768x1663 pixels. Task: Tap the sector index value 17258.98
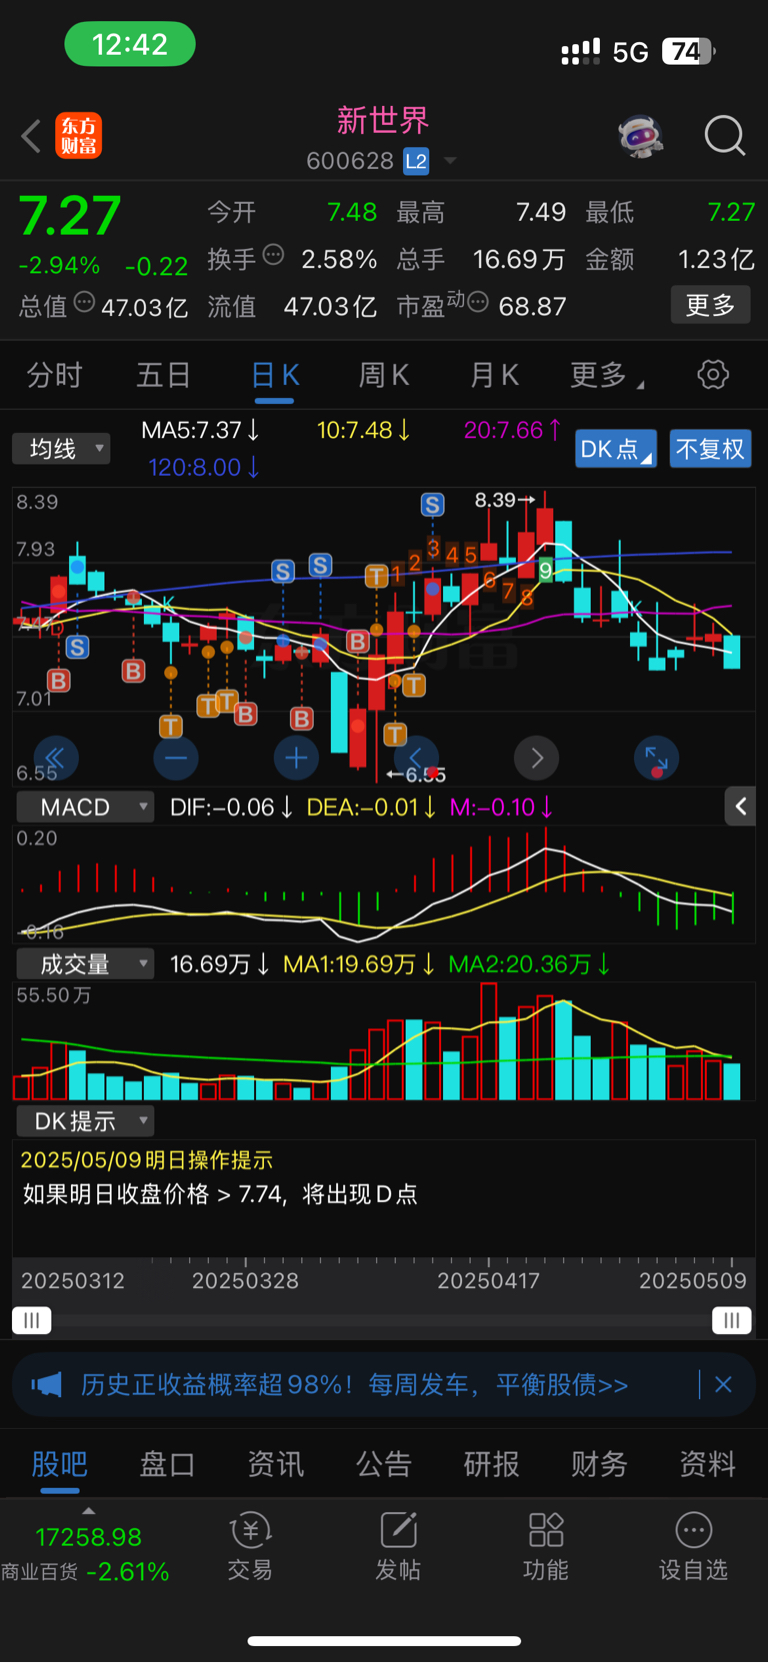(88, 1537)
